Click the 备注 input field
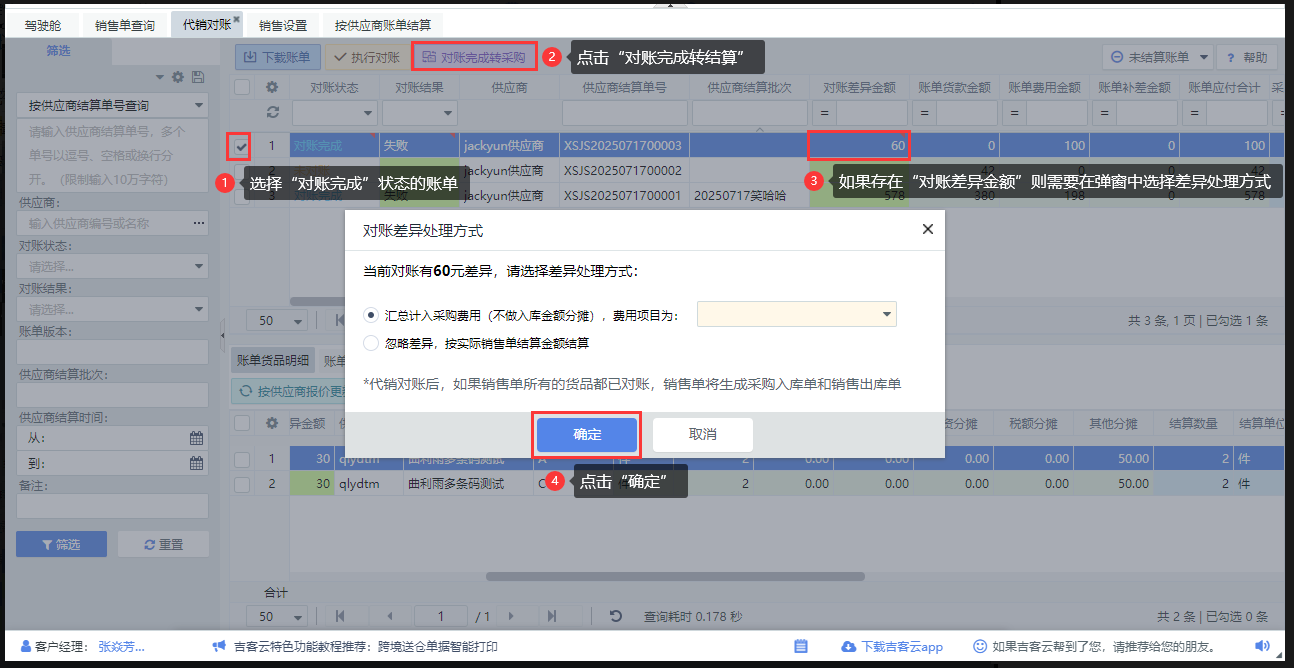The width and height of the screenshot is (1294, 668). 112,507
